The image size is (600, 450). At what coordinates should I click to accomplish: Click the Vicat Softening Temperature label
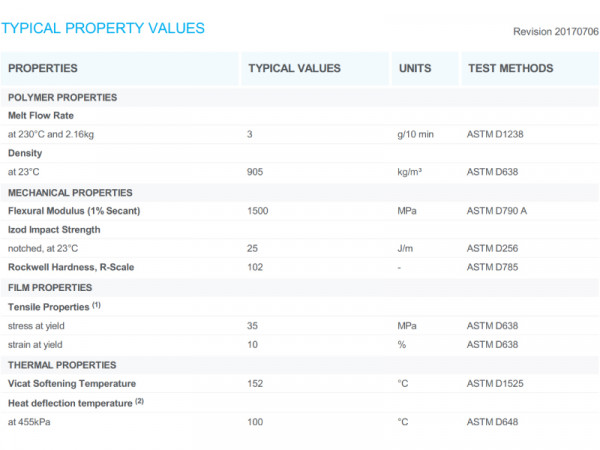[72, 383]
